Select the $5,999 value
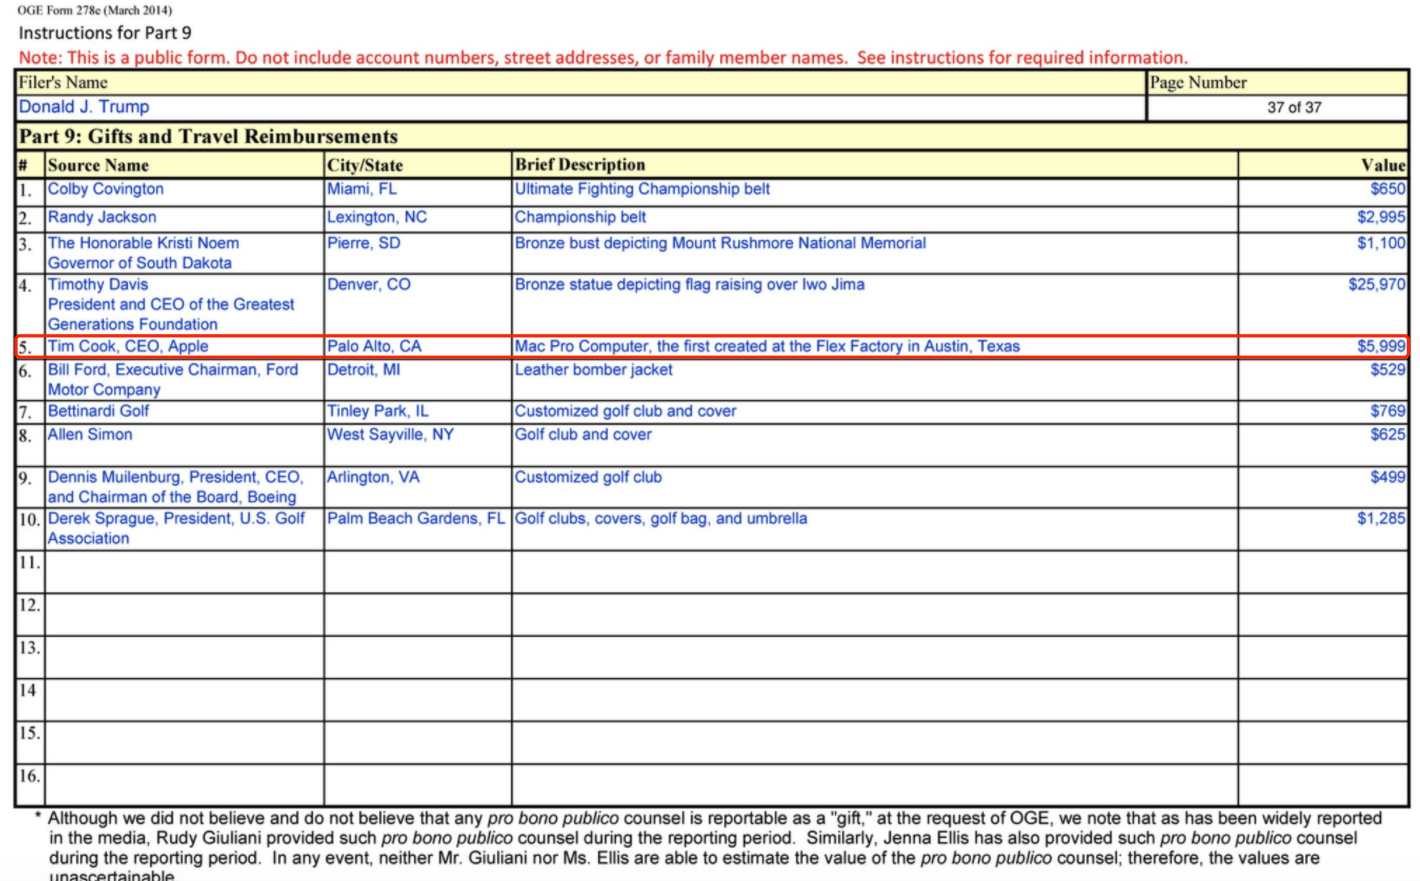 click(1381, 346)
